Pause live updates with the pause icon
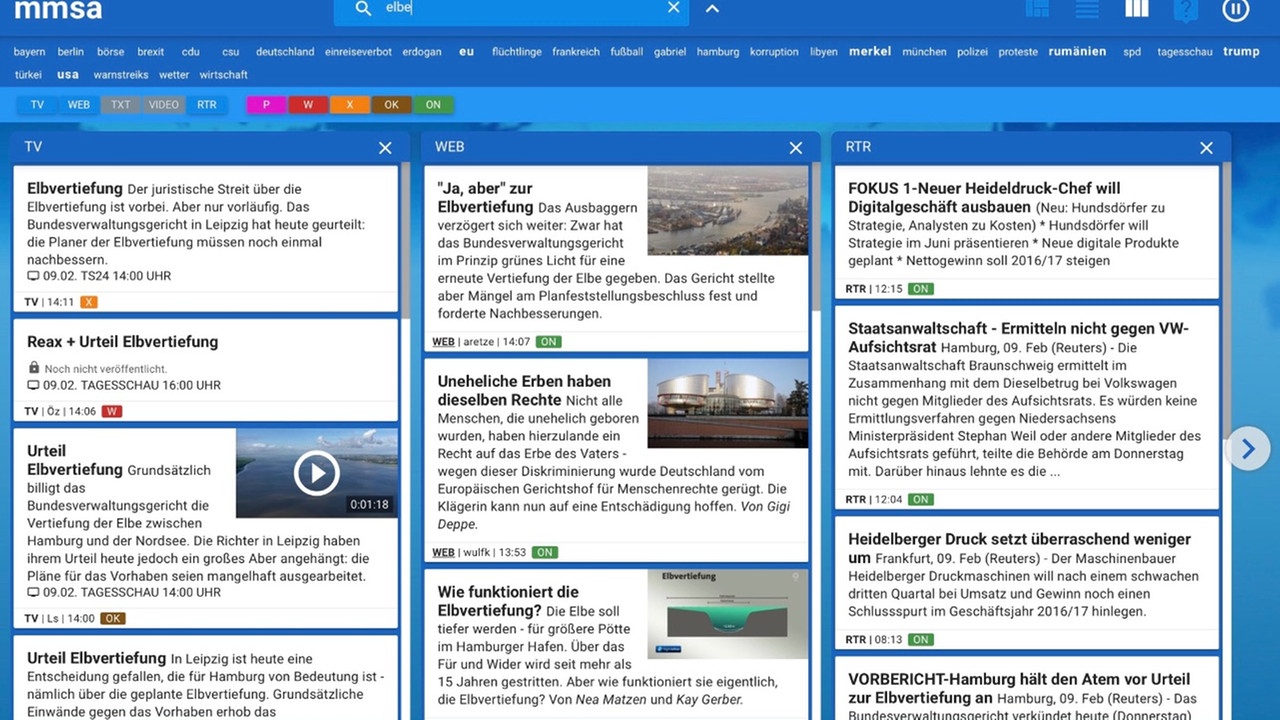 tap(1236, 9)
